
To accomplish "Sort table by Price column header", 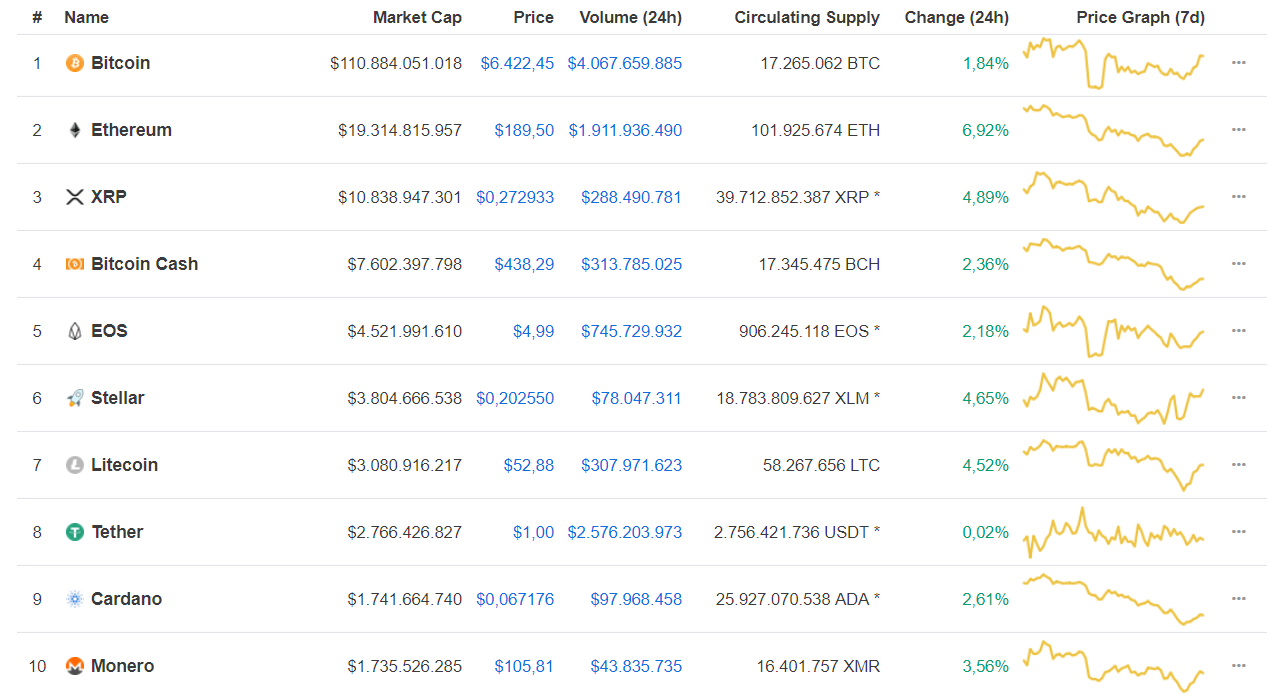I will (534, 17).
